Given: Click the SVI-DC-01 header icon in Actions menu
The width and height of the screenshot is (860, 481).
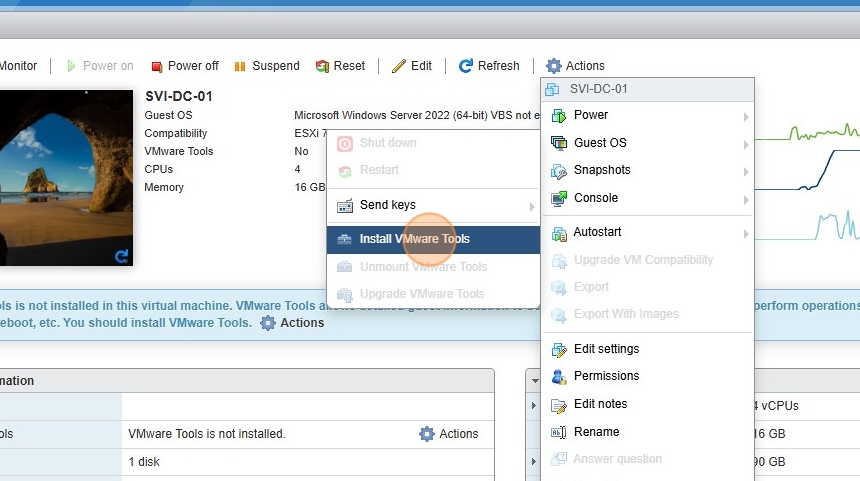Looking at the screenshot, I should click(552, 89).
